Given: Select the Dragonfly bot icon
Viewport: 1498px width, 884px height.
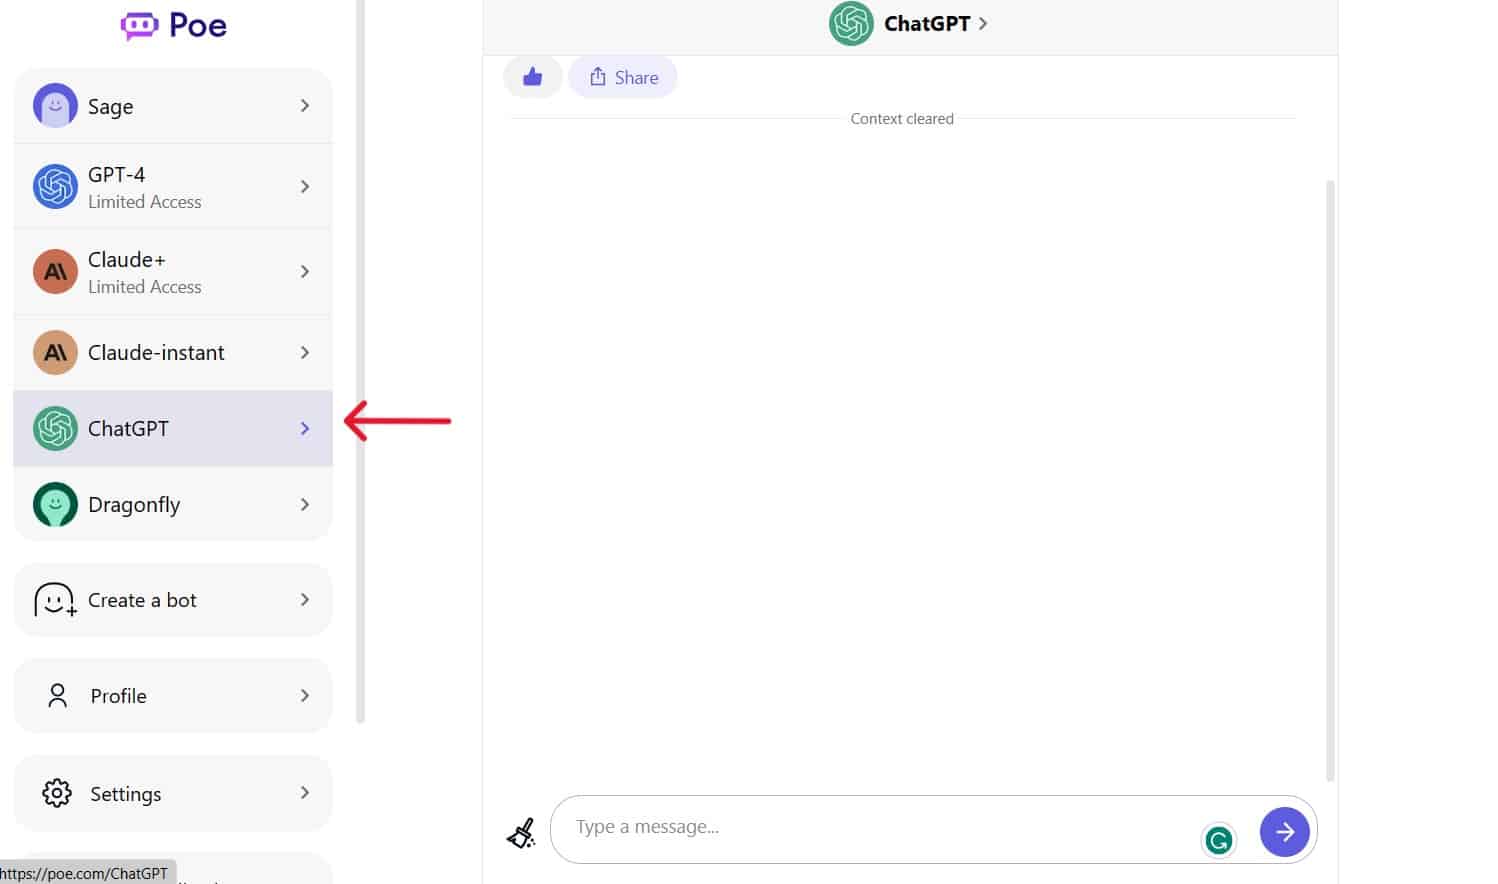Looking at the screenshot, I should pos(55,504).
